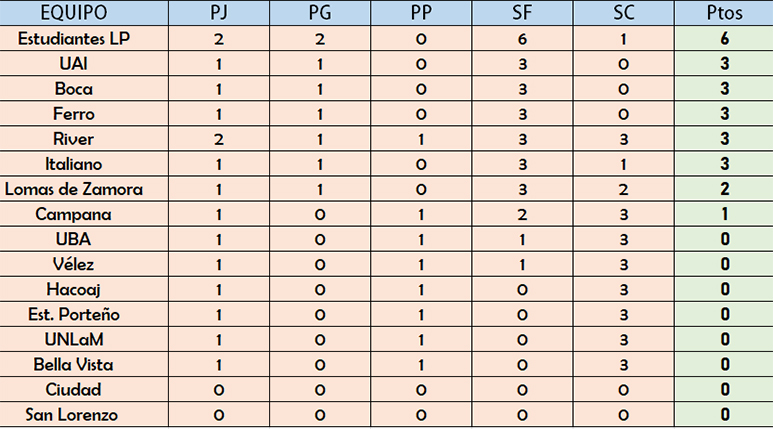Select the PP column header

[x=421, y=12]
